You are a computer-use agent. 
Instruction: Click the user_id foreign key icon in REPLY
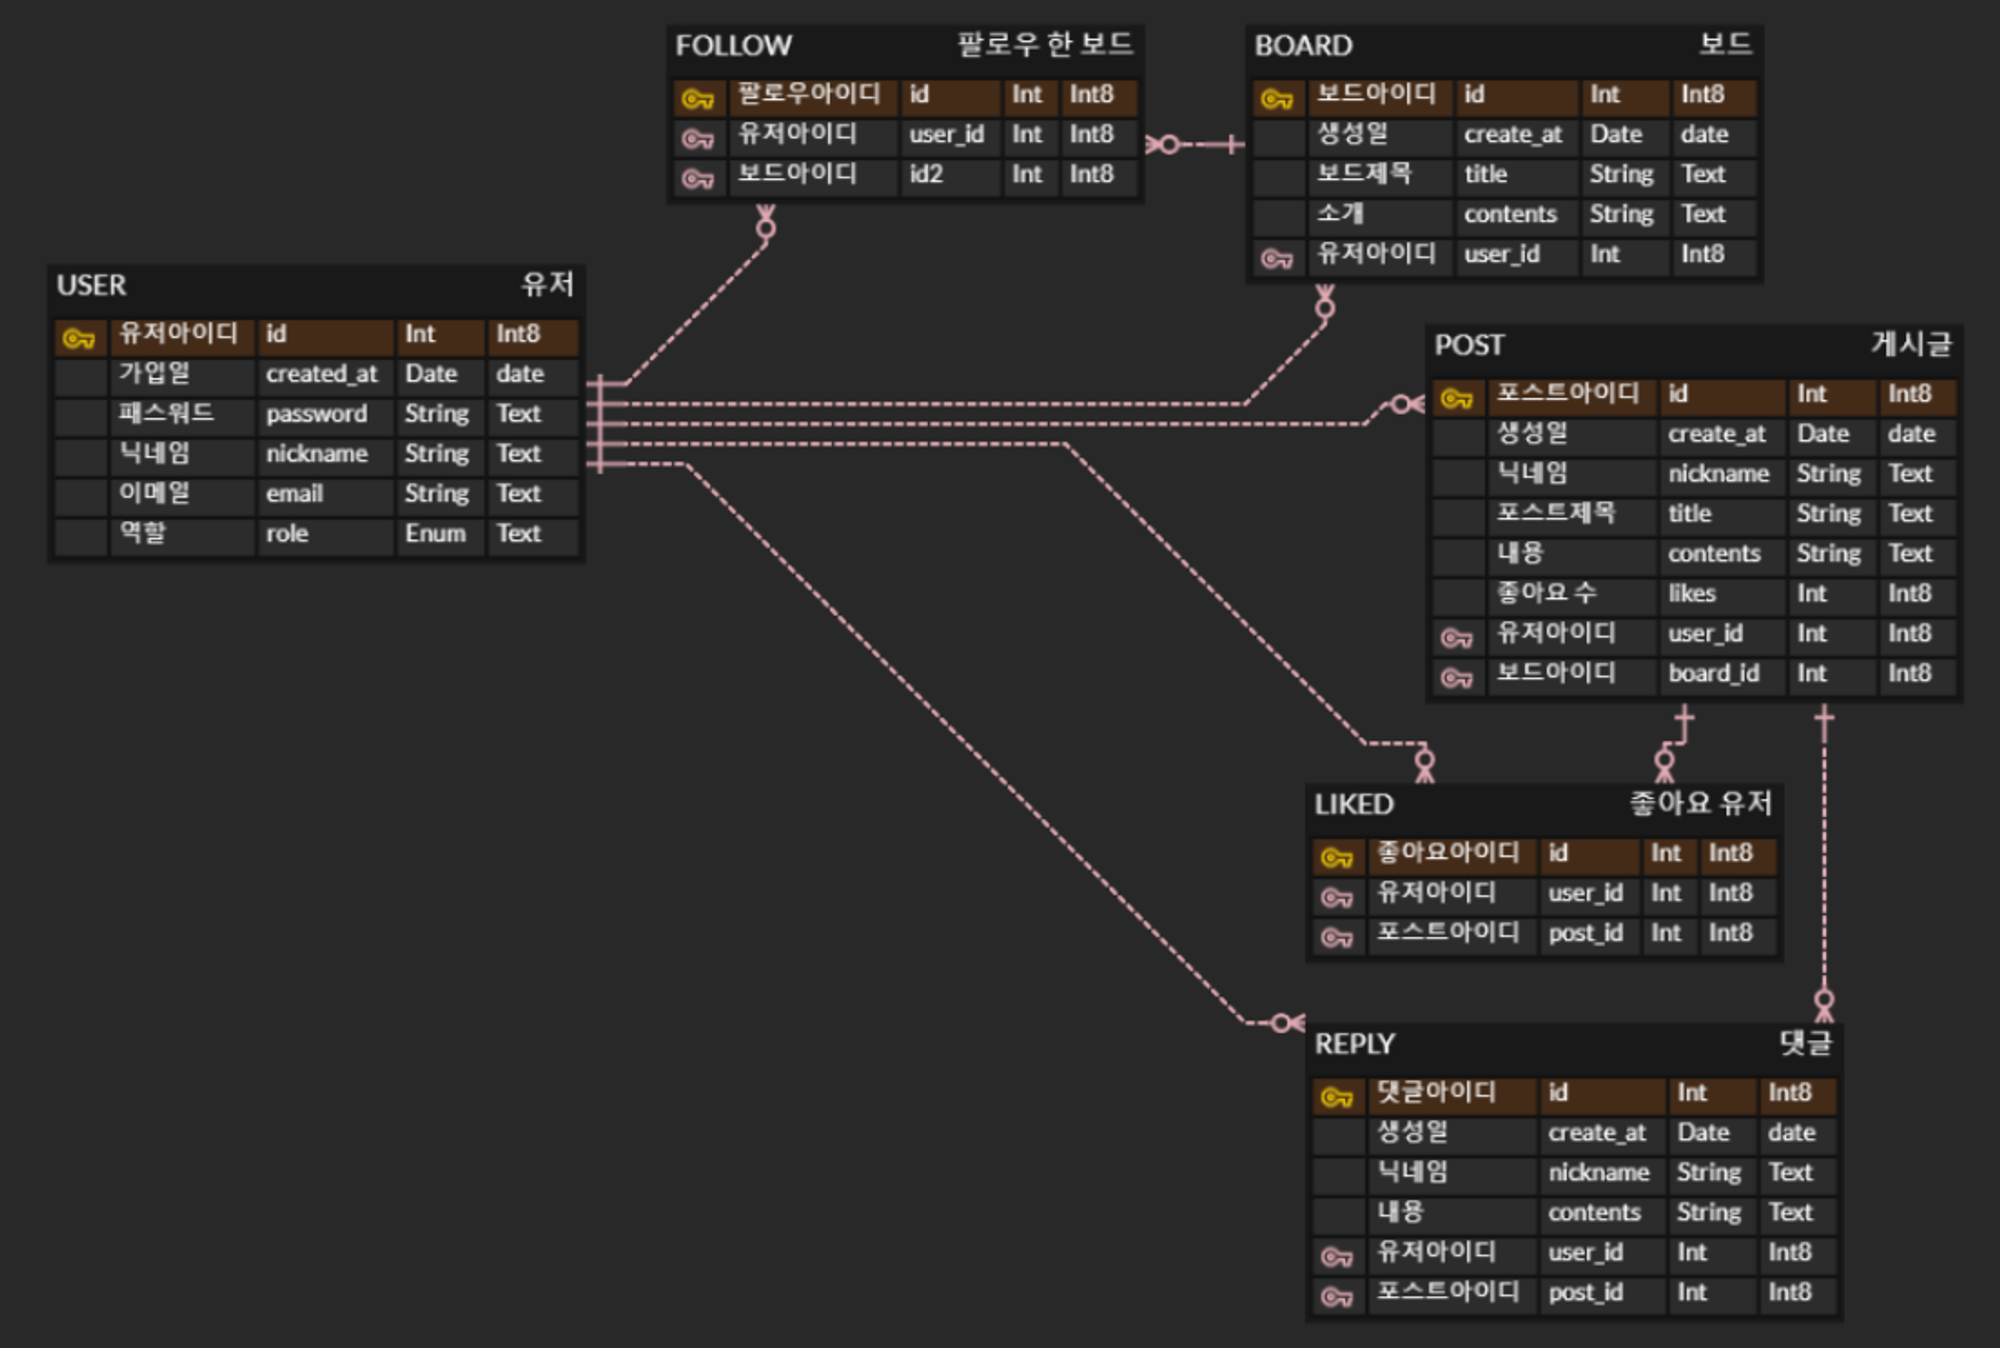pos(1337,1256)
